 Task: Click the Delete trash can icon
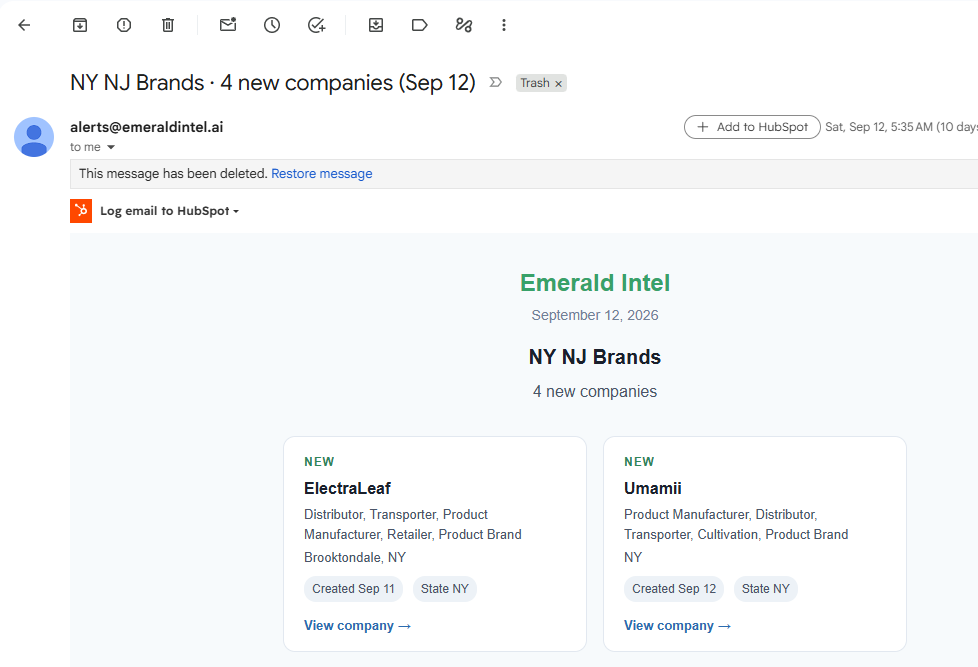pos(168,25)
